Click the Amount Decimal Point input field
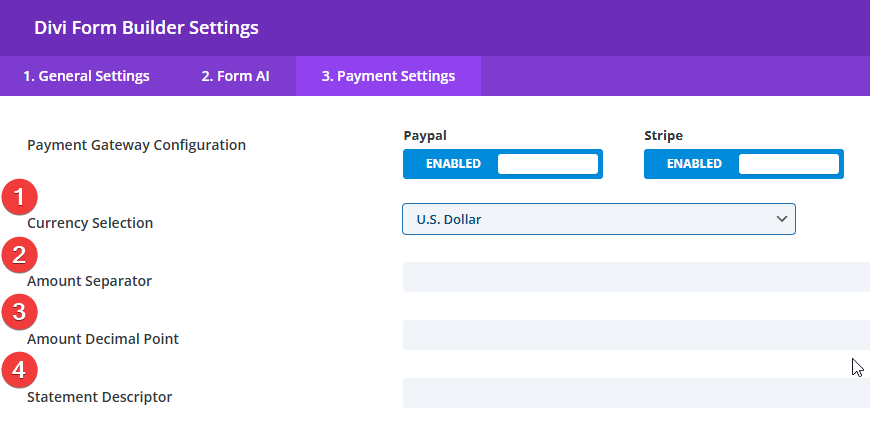Screen dimensions: 870x432 [x=636, y=335]
